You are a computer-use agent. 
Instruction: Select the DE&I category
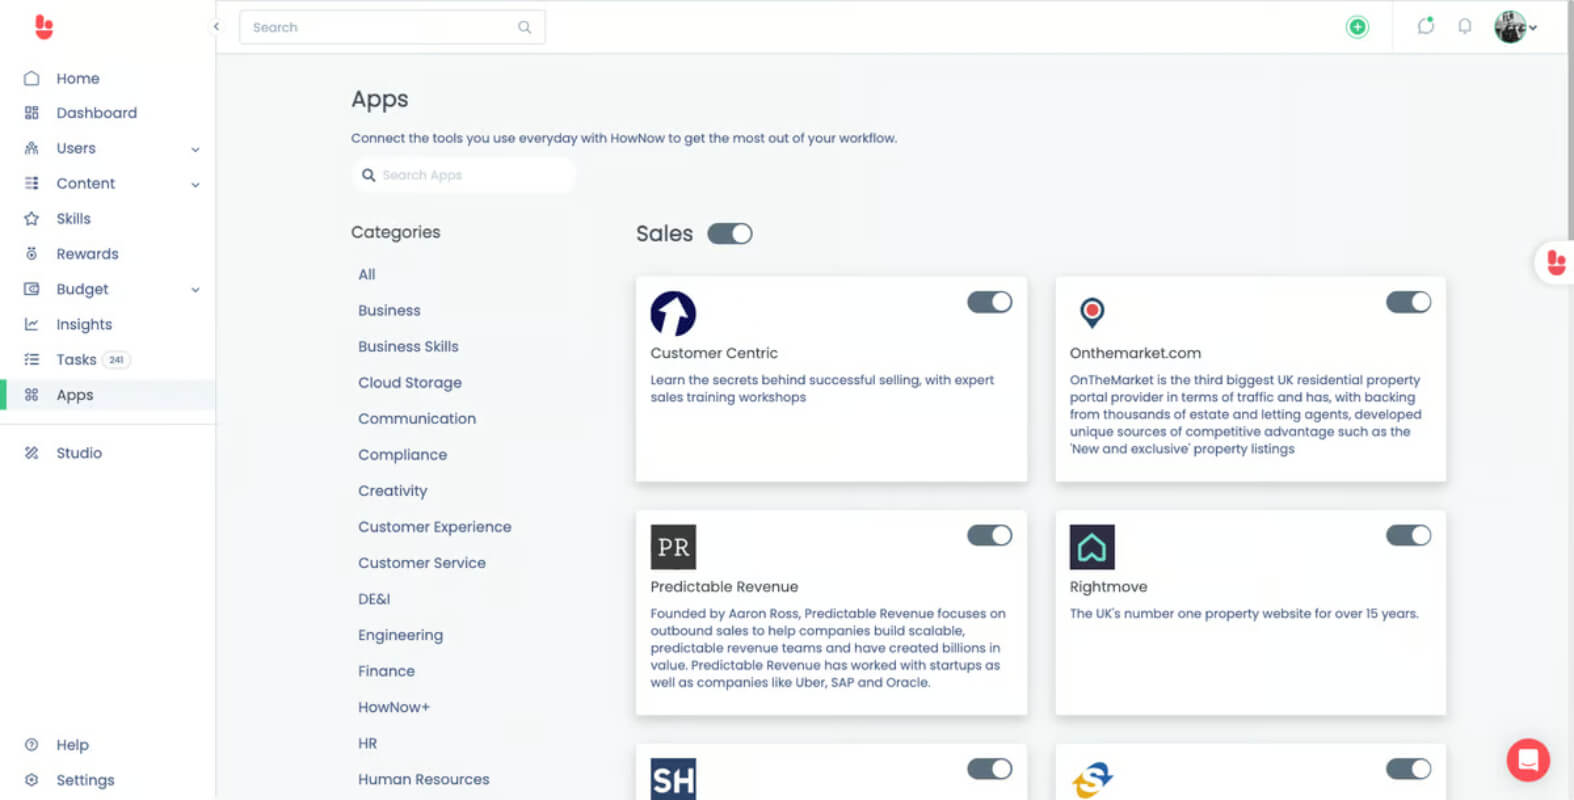pyautogui.click(x=374, y=599)
